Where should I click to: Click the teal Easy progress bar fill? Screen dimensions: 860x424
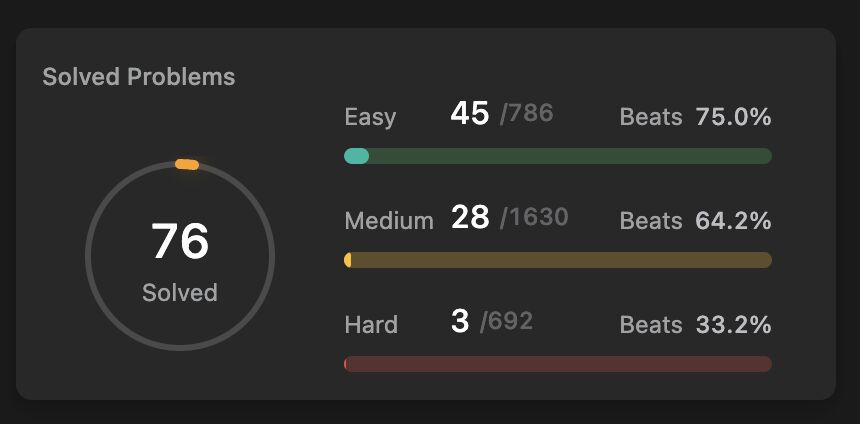[x=357, y=156]
